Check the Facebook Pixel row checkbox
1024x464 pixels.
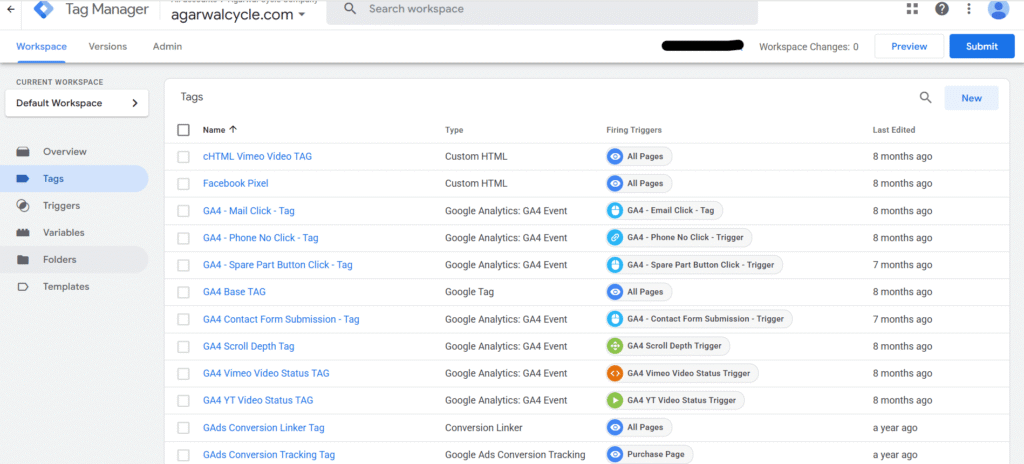click(184, 184)
